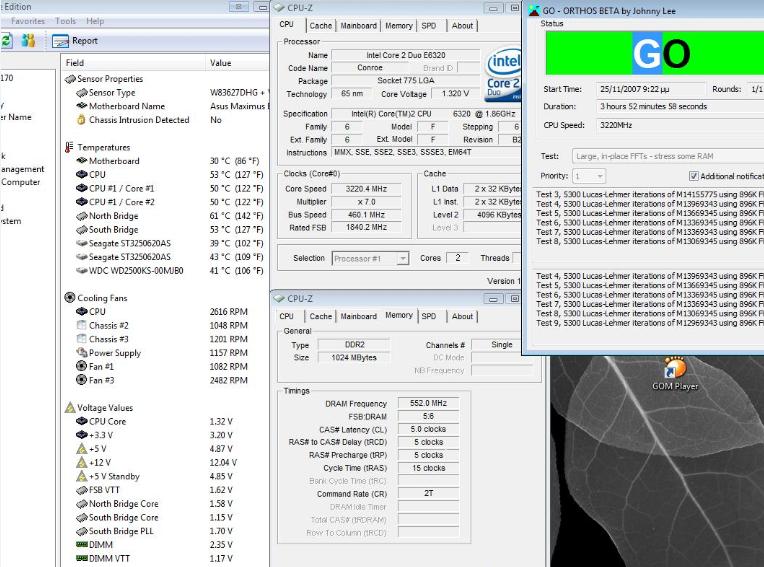Click the users icon in Everest toolbar

coord(28,41)
